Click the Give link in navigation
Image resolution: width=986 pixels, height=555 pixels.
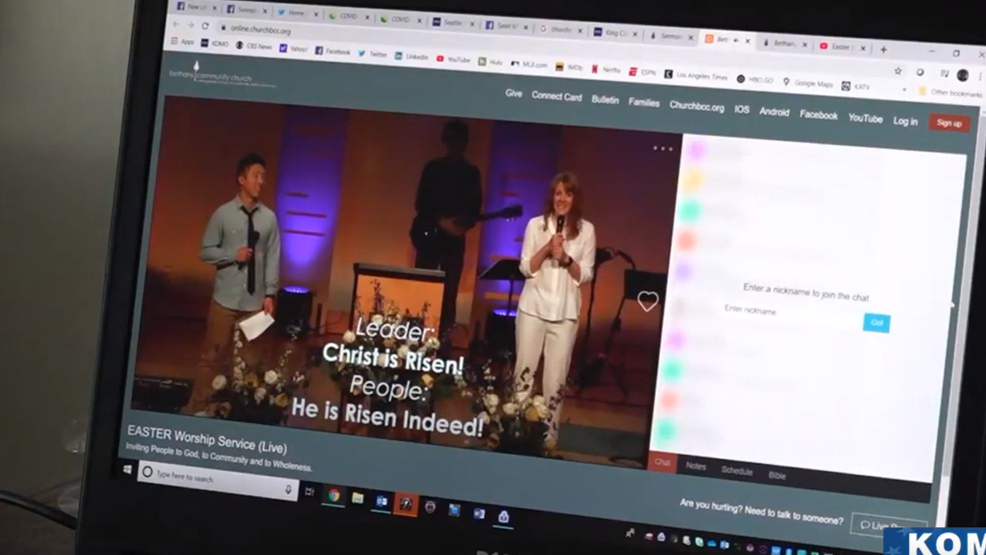[x=514, y=93]
